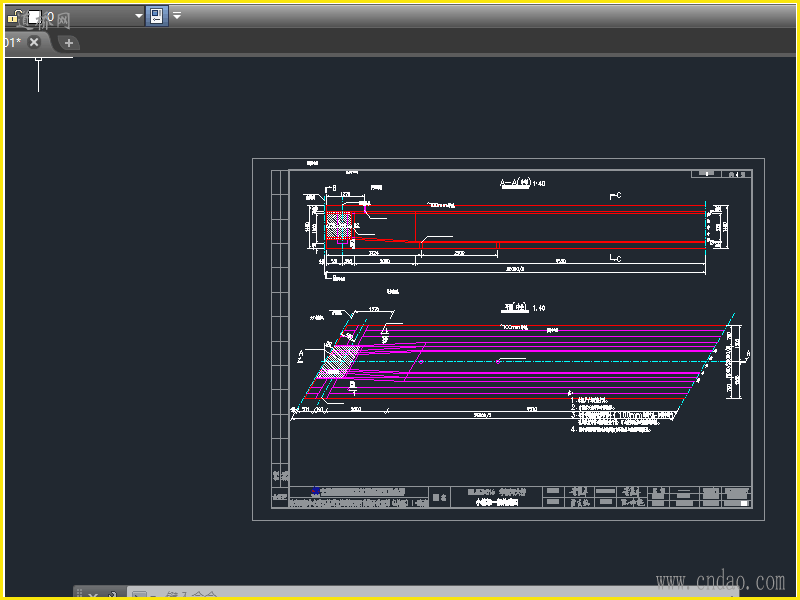The width and height of the screenshot is (800, 600).
Task: Click the layer state icon beside layer dropdown
Action: click(157, 16)
